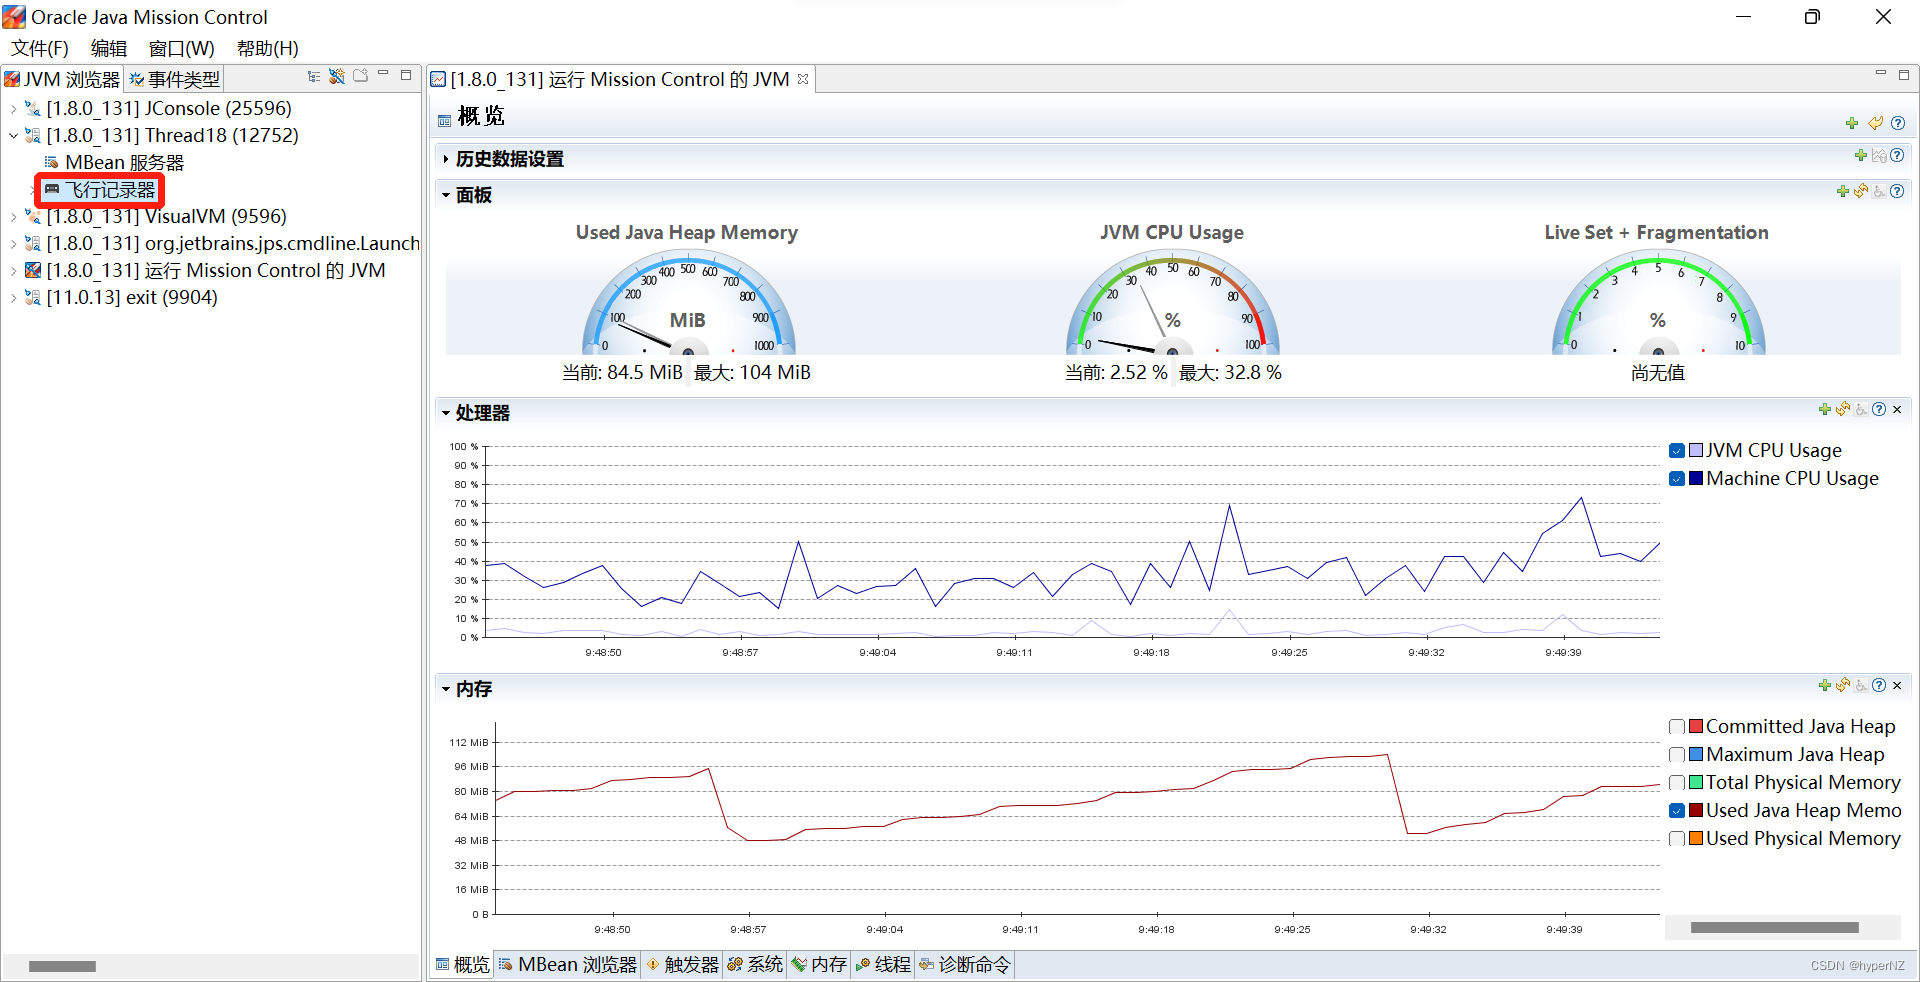Open help for 面板 section
This screenshot has width=1920, height=982.
click(x=1897, y=191)
